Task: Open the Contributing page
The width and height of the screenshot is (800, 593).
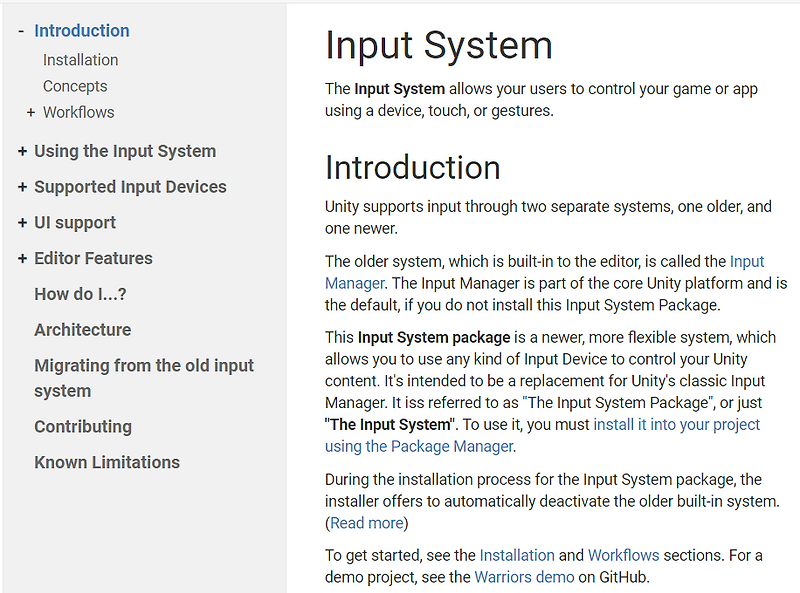Action: 83,426
